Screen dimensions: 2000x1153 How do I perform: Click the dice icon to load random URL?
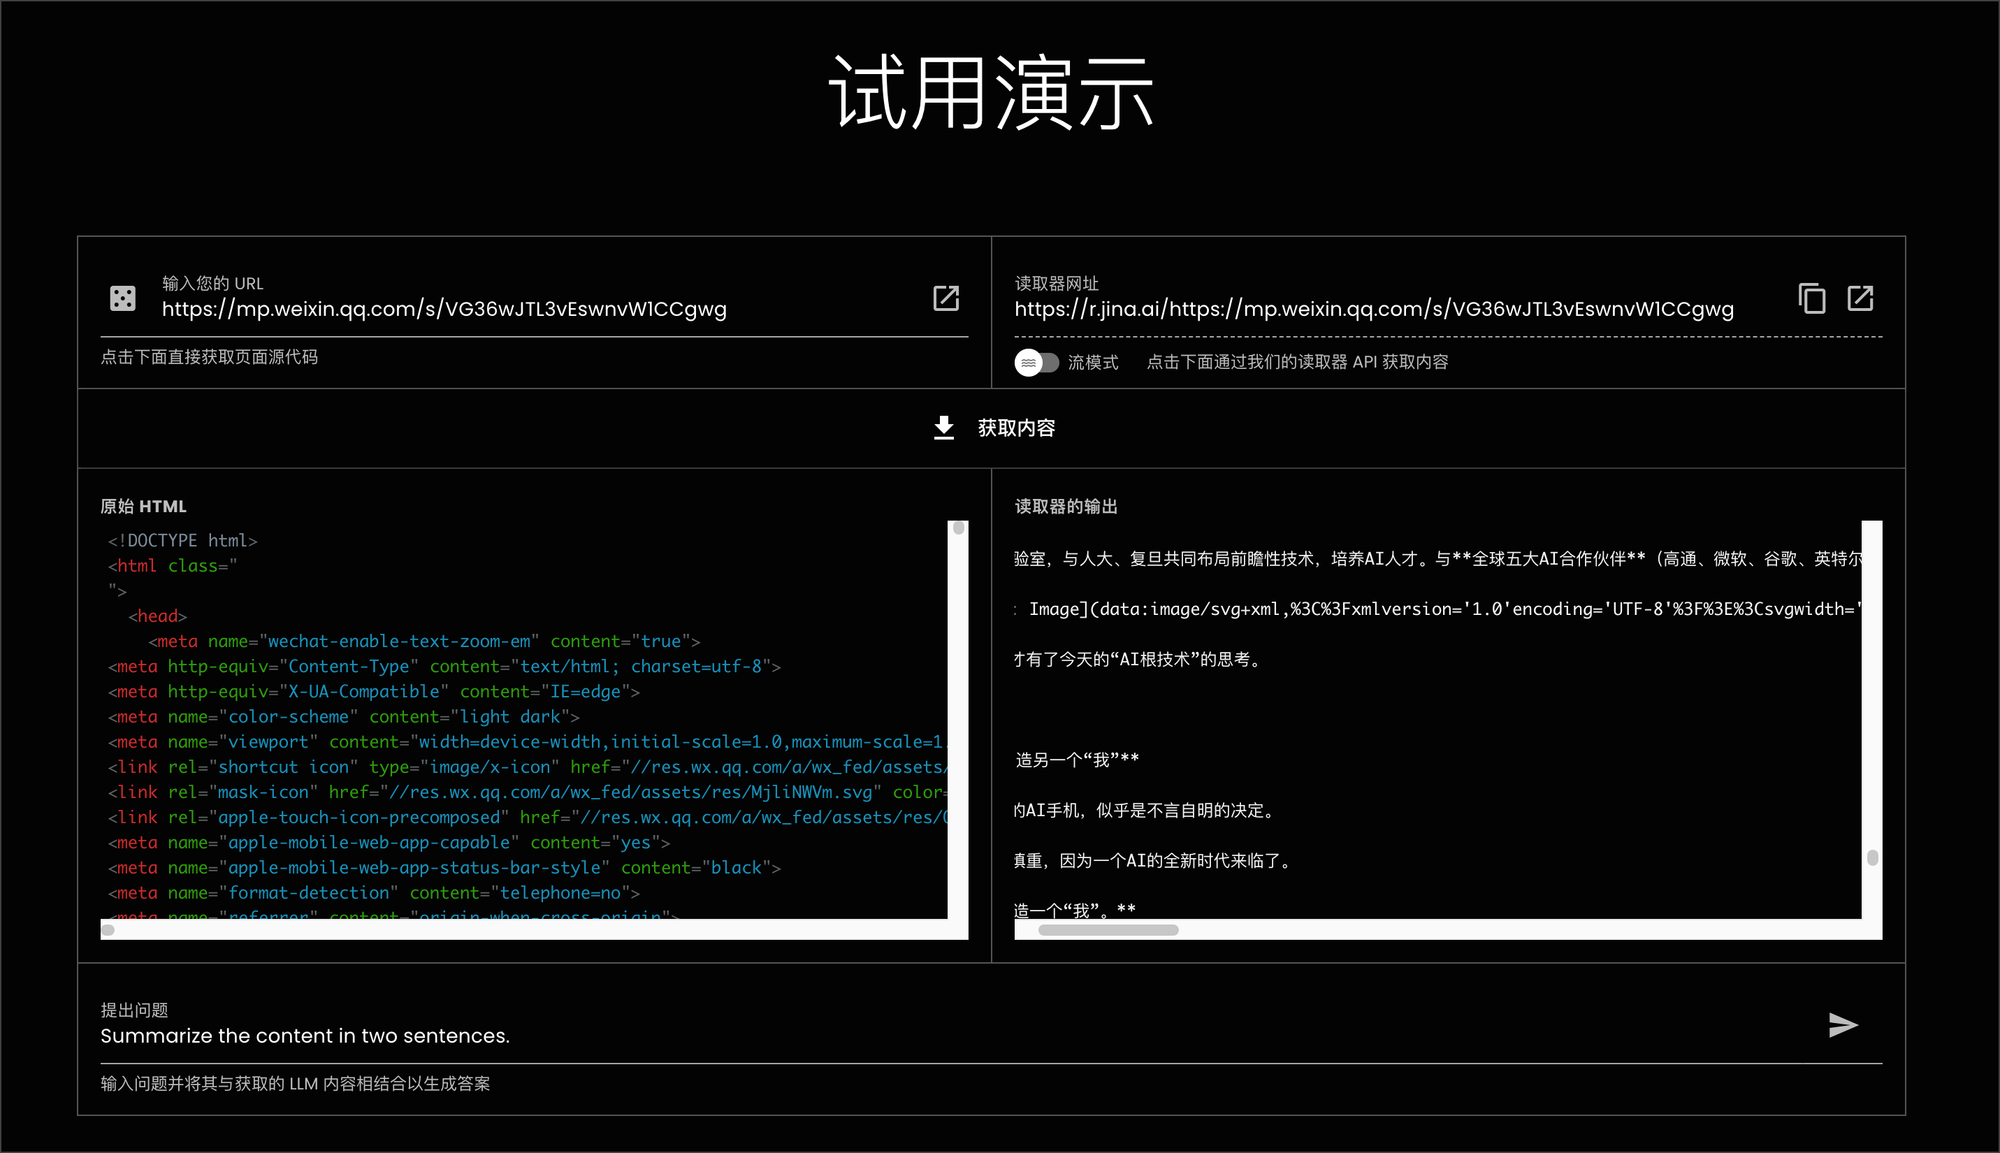tap(122, 297)
